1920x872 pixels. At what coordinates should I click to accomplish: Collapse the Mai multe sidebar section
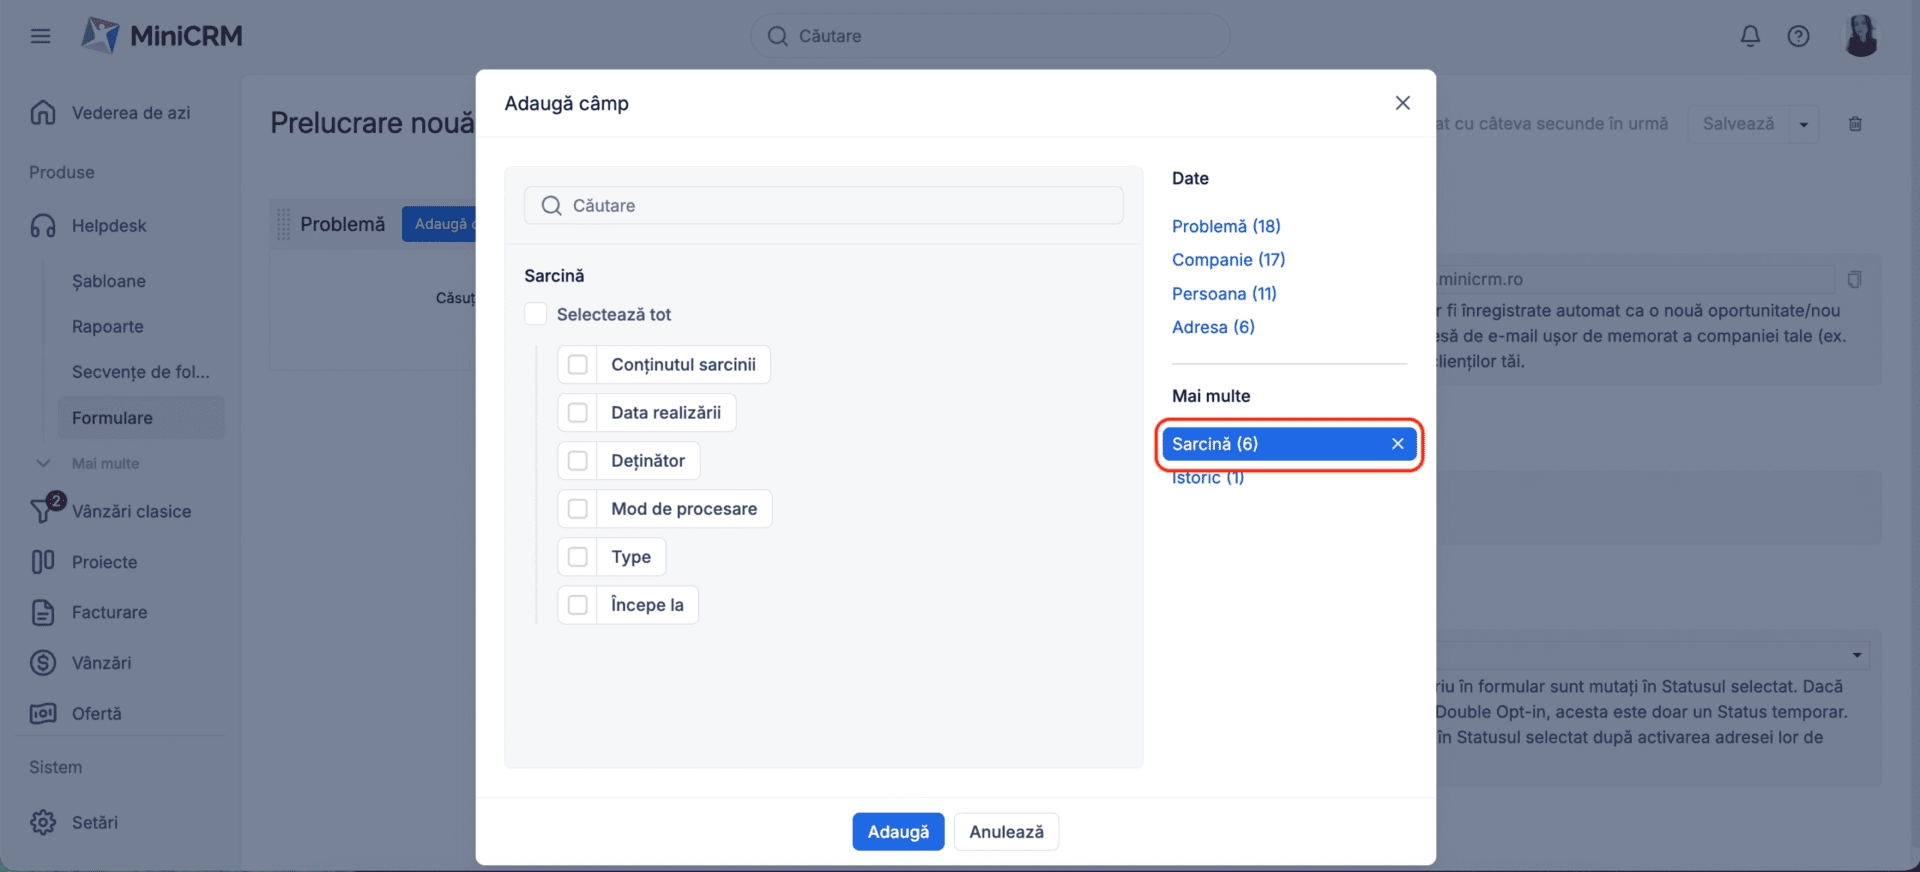[43, 463]
